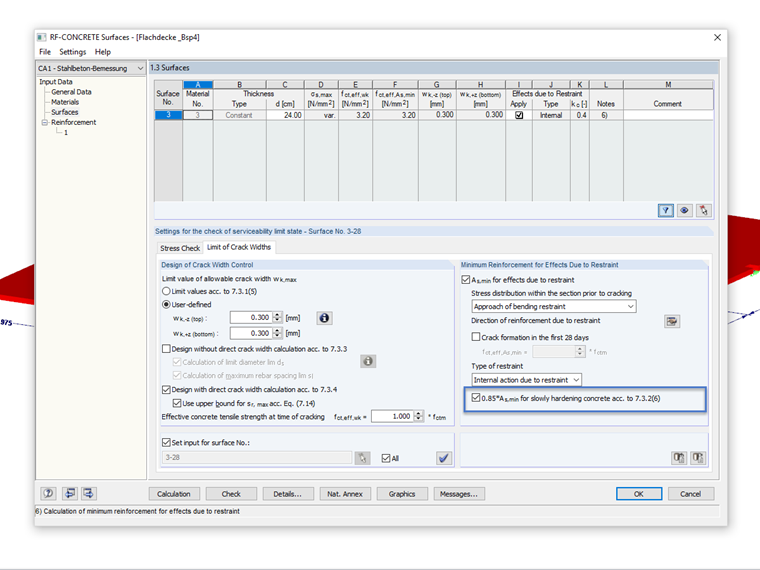Apply input with the blue checkmark icon
This screenshot has height=570, width=760.
pyautogui.click(x=443, y=458)
